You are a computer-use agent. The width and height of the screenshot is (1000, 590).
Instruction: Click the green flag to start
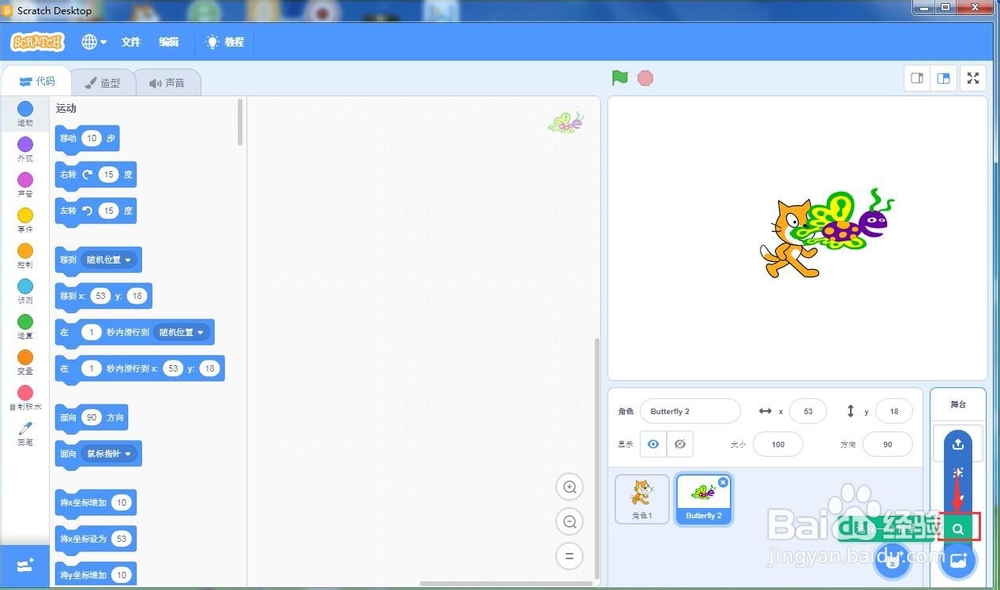click(x=619, y=78)
